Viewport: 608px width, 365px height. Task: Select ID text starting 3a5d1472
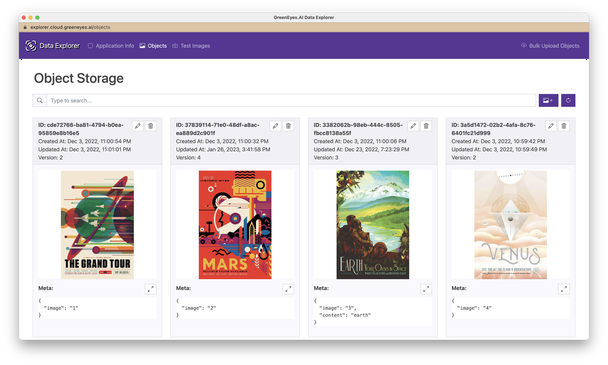493,129
